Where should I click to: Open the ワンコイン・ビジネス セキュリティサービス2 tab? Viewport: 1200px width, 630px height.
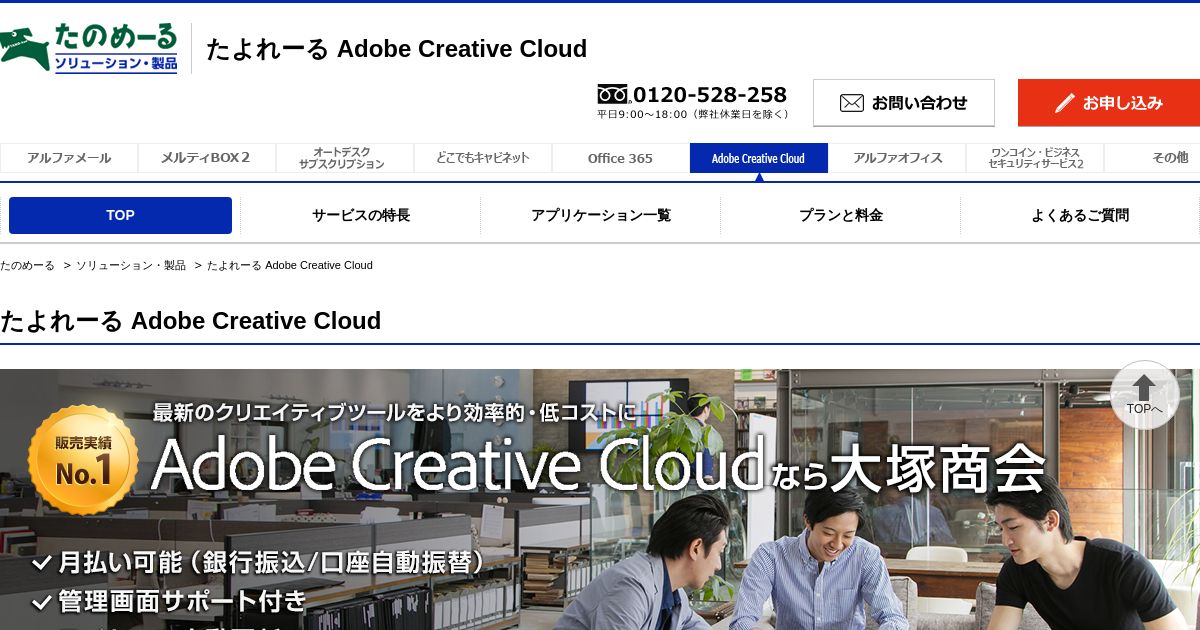(1035, 158)
